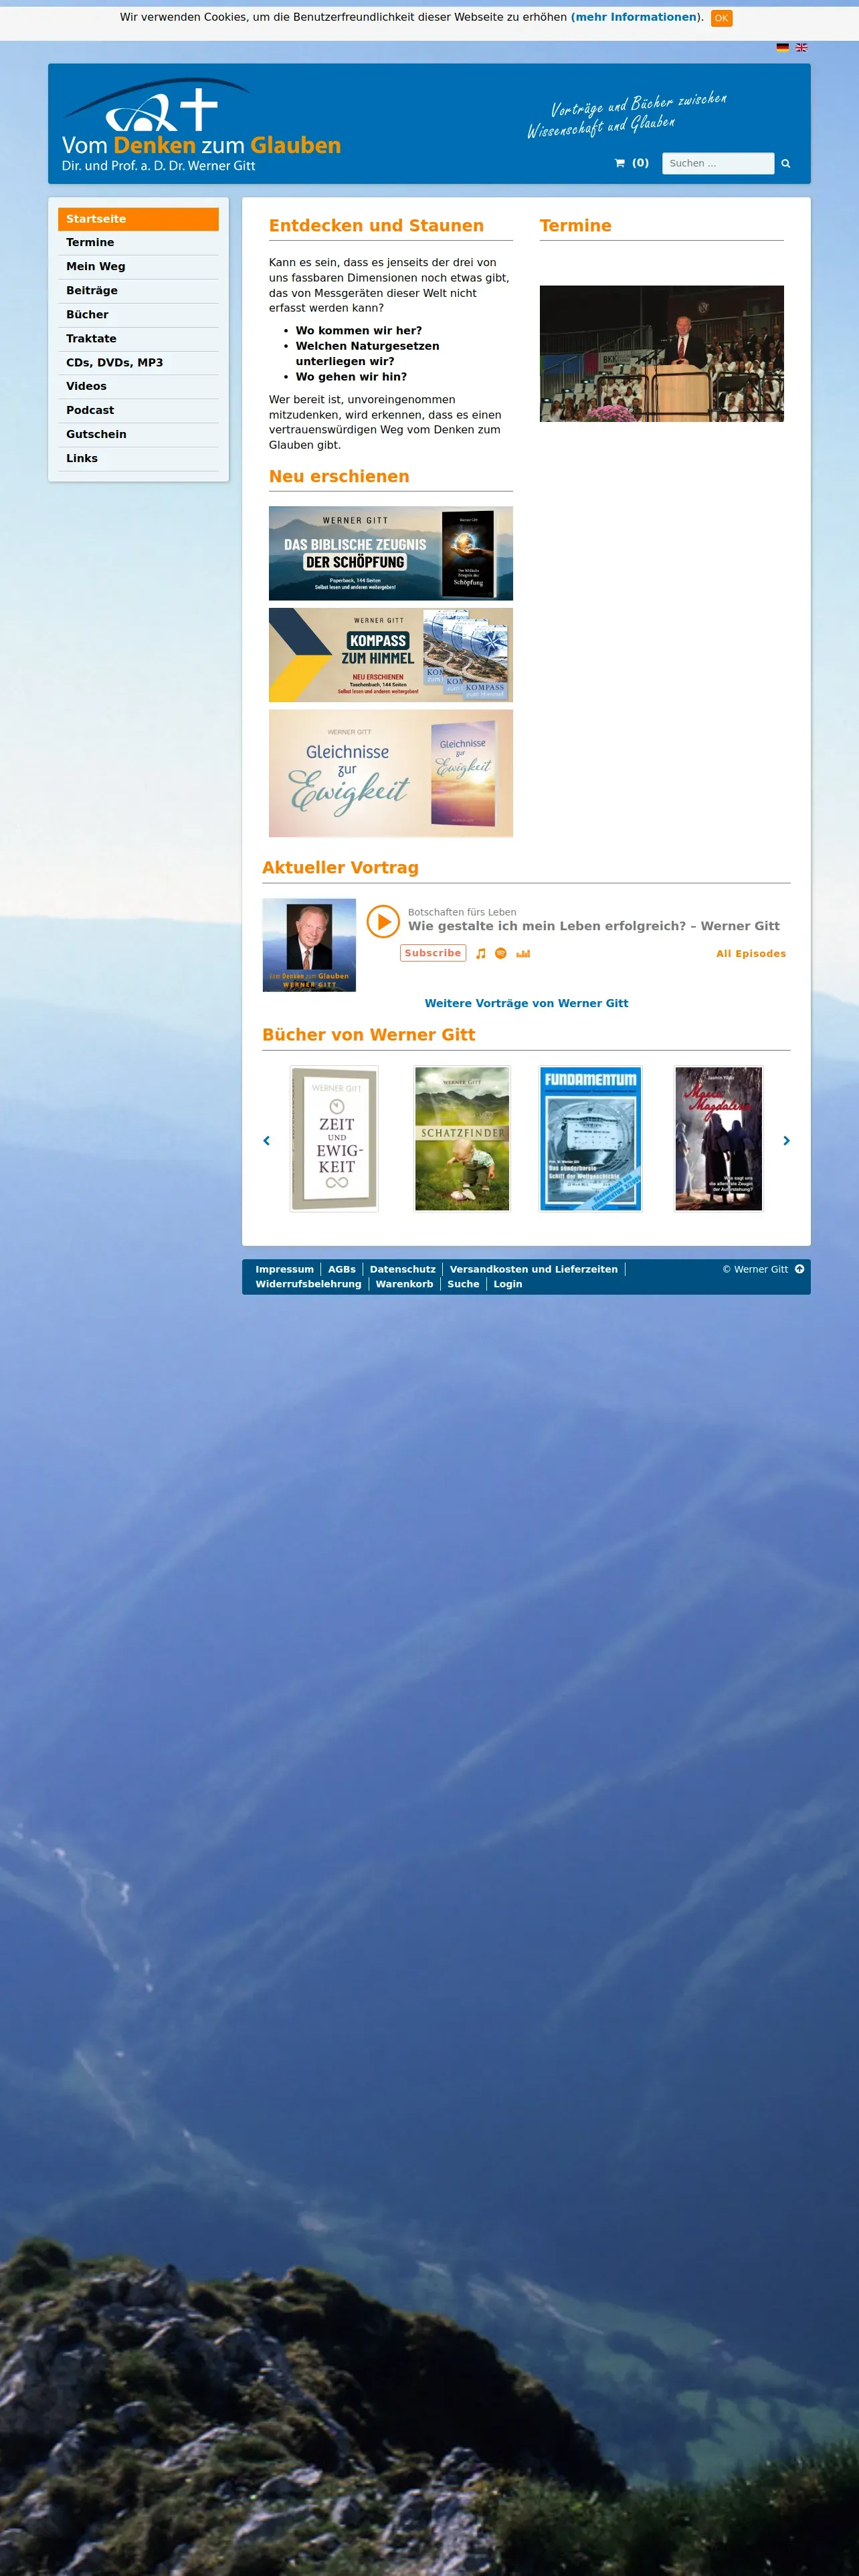Go to previous books in the carousel

point(266,1140)
